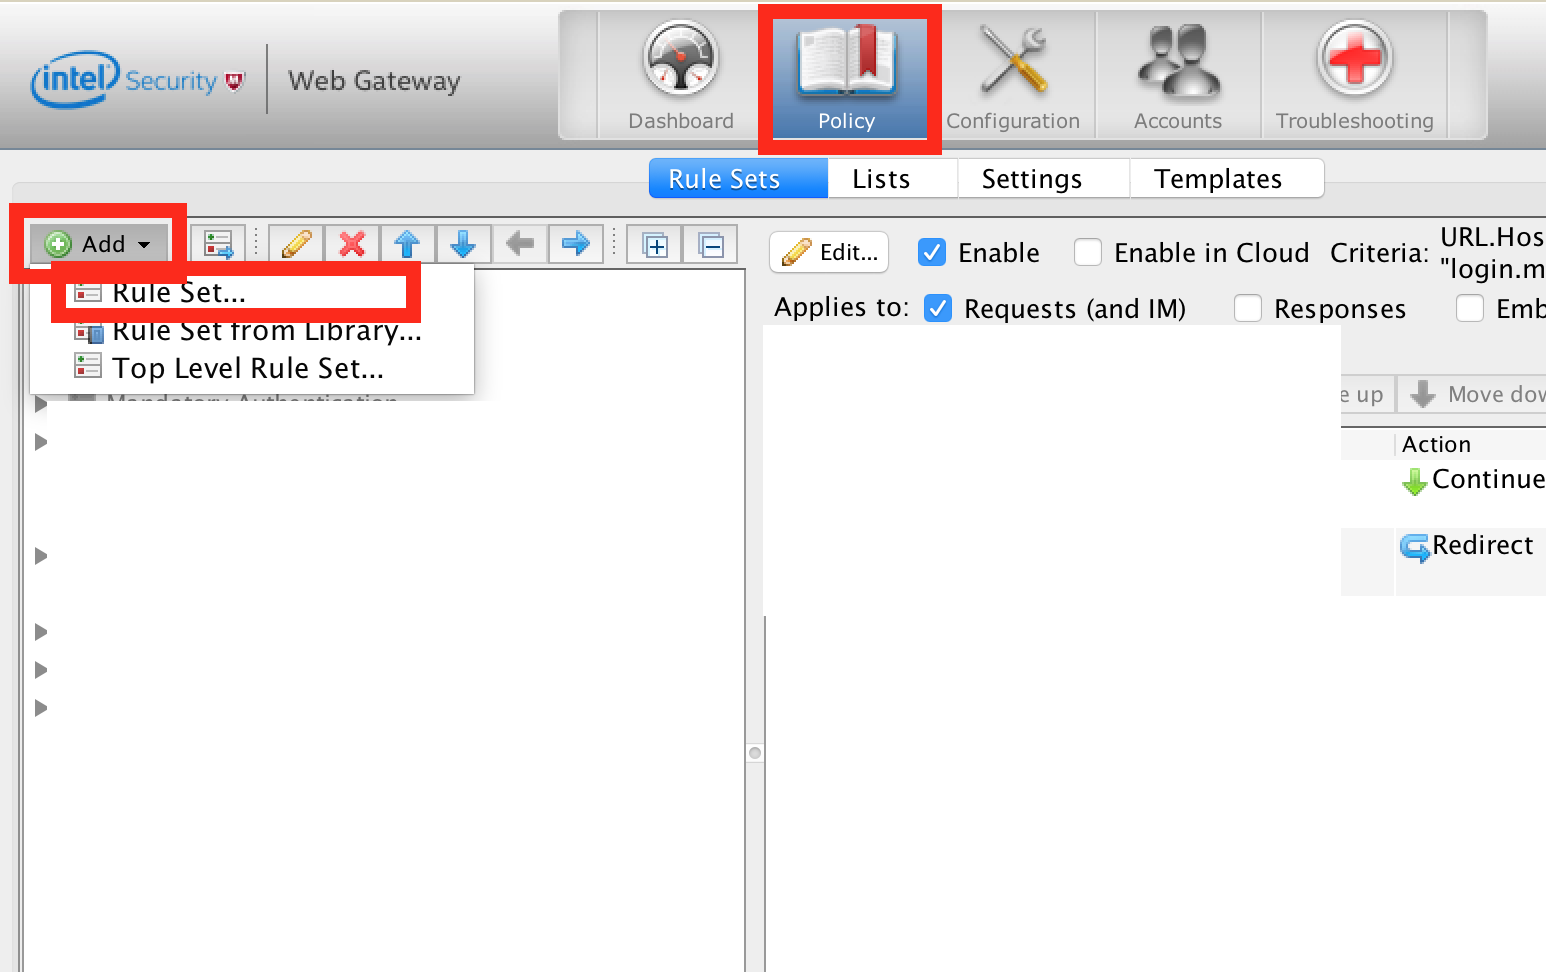Move rule set up with blue arrow
This screenshot has width=1546, height=972.
pyautogui.click(x=407, y=244)
